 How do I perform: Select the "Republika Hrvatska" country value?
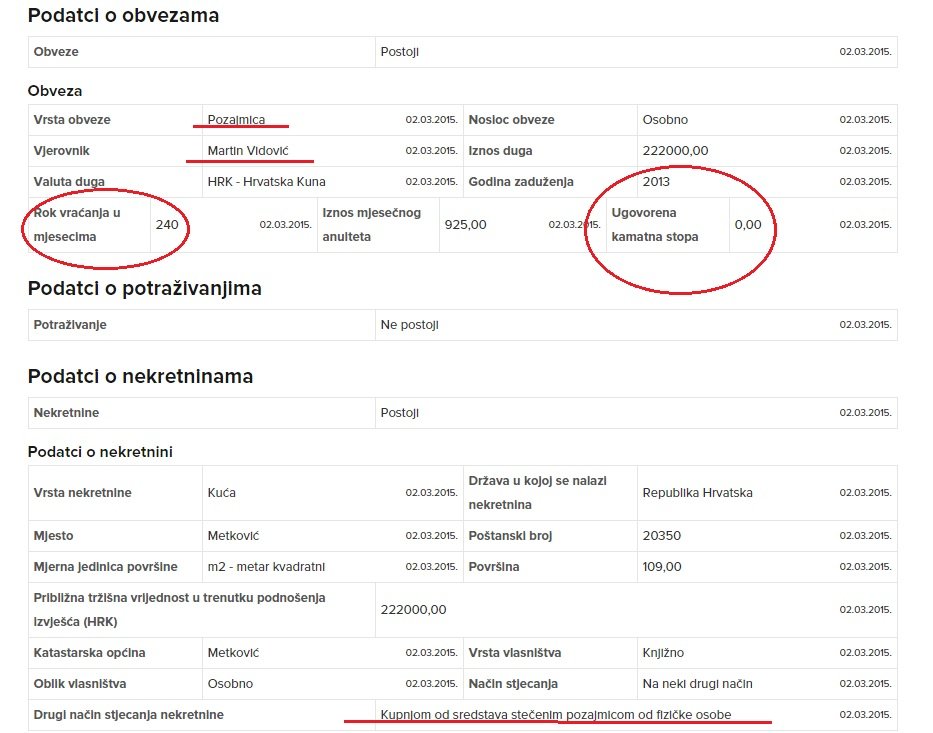(697, 493)
